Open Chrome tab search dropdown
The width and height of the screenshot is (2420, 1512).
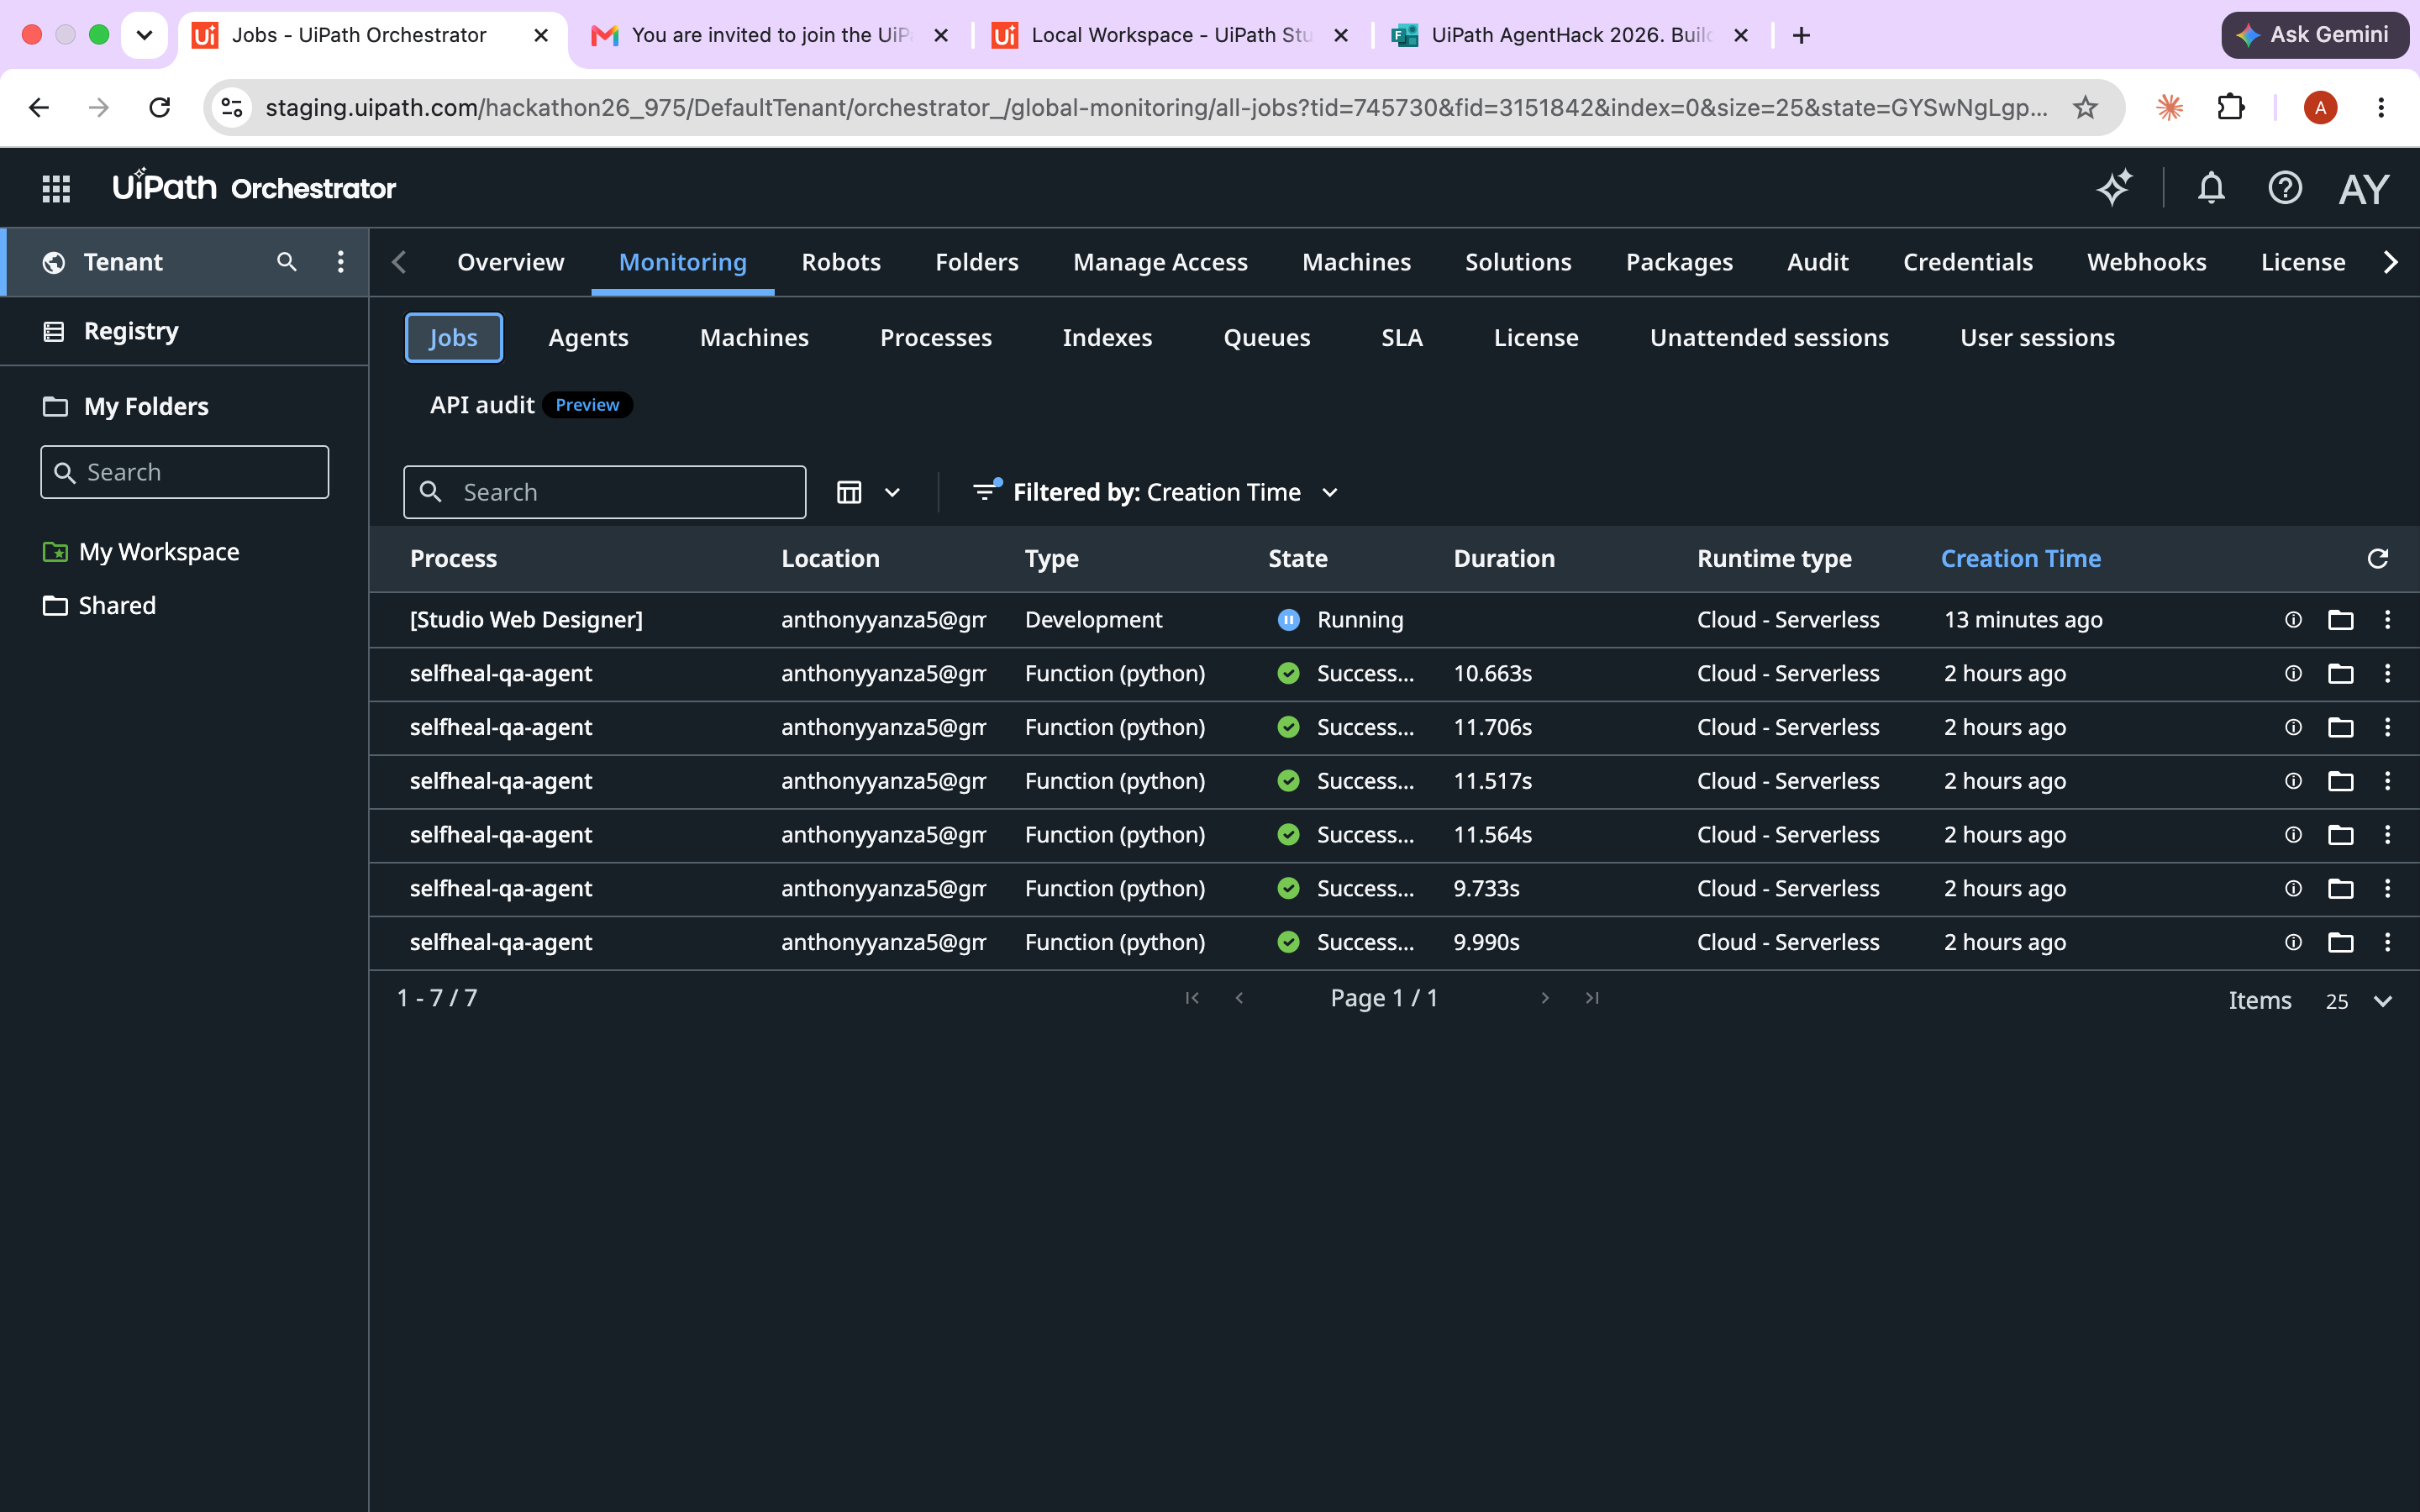(144, 35)
